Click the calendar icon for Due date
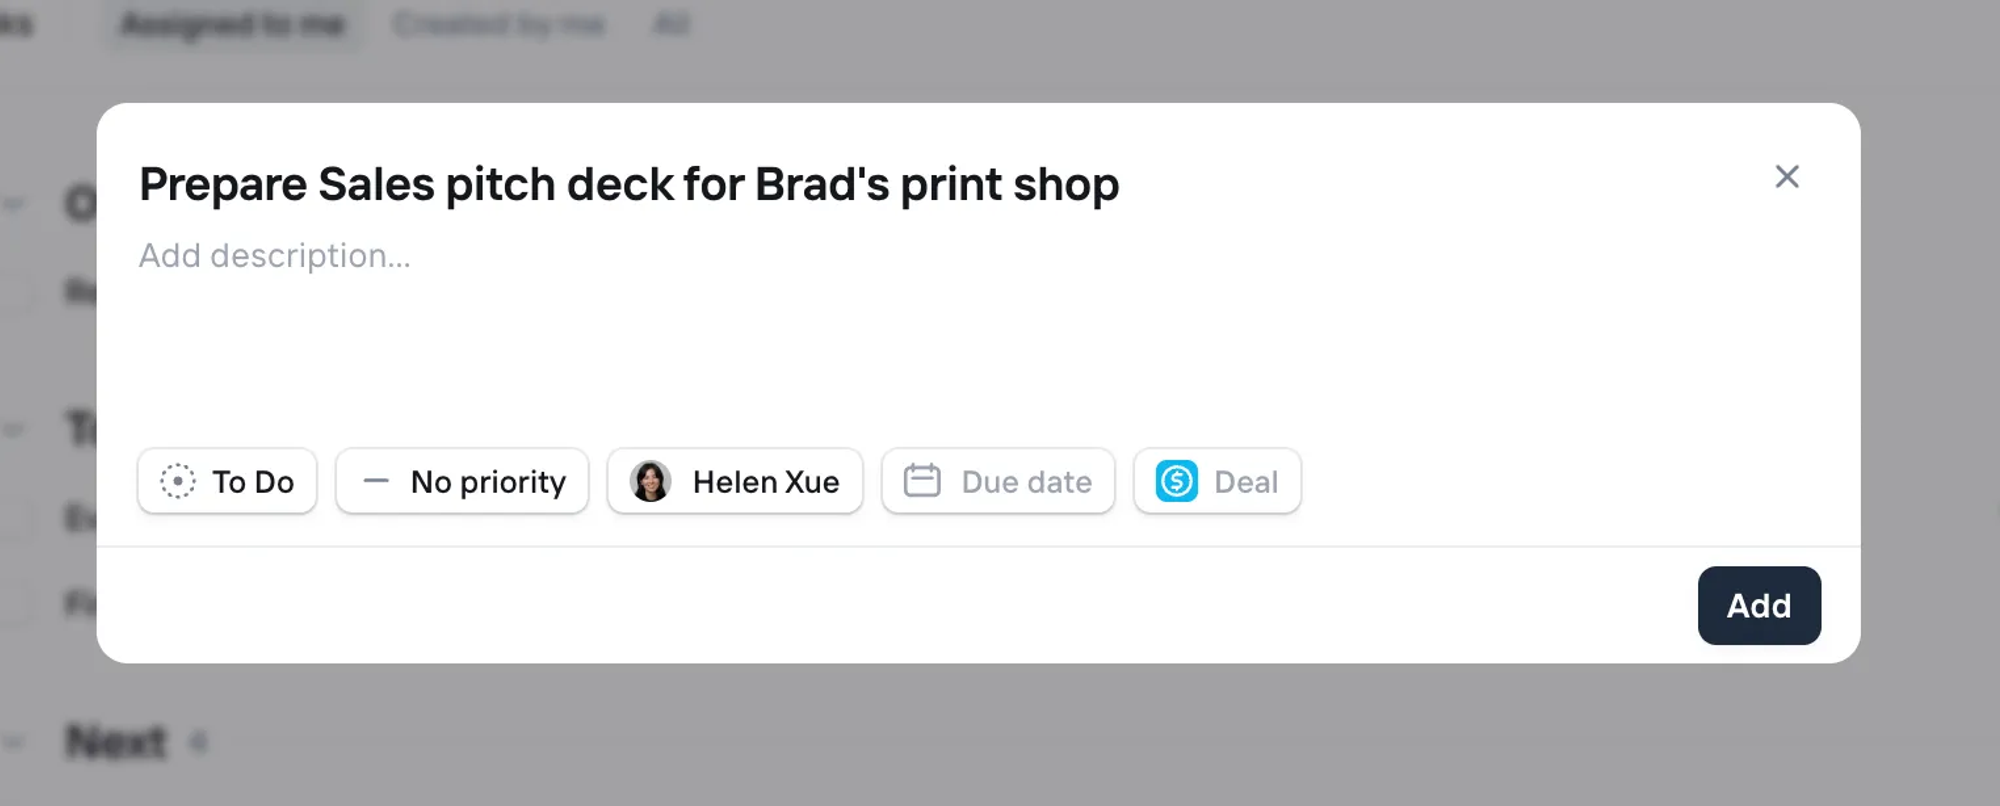 coord(922,481)
